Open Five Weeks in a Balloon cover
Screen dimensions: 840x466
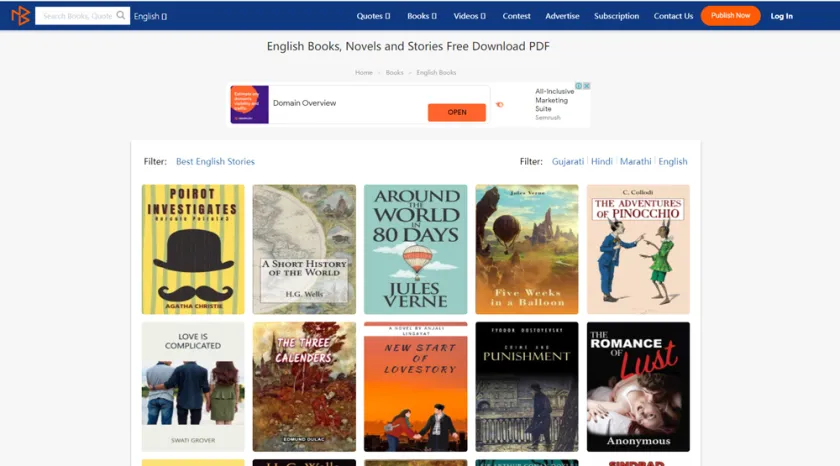(527, 249)
